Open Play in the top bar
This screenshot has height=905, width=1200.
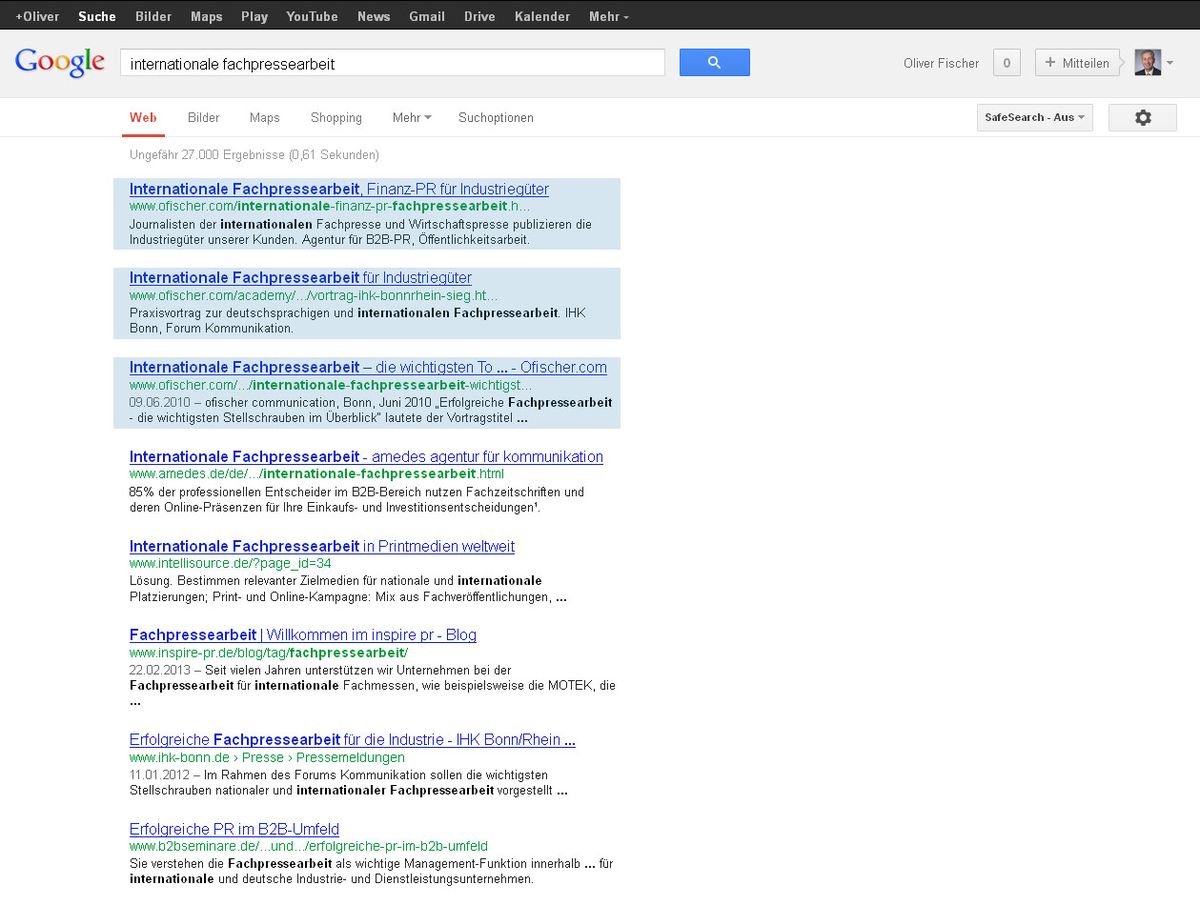[255, 16]
